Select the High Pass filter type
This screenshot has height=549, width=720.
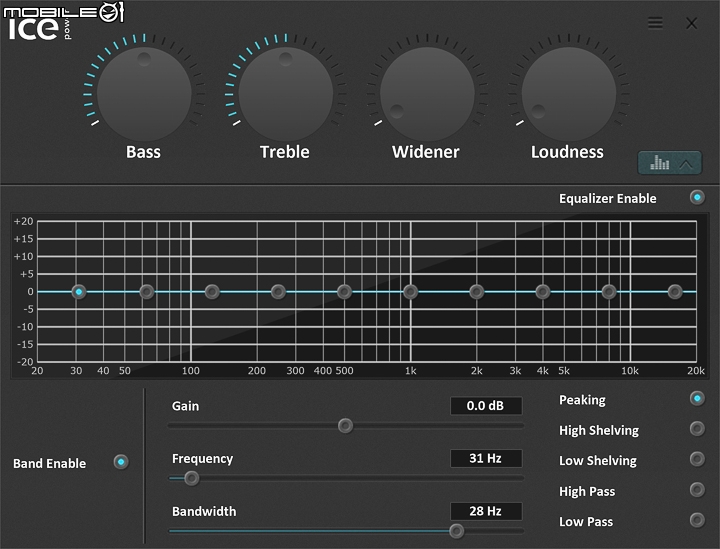(697, 490)
